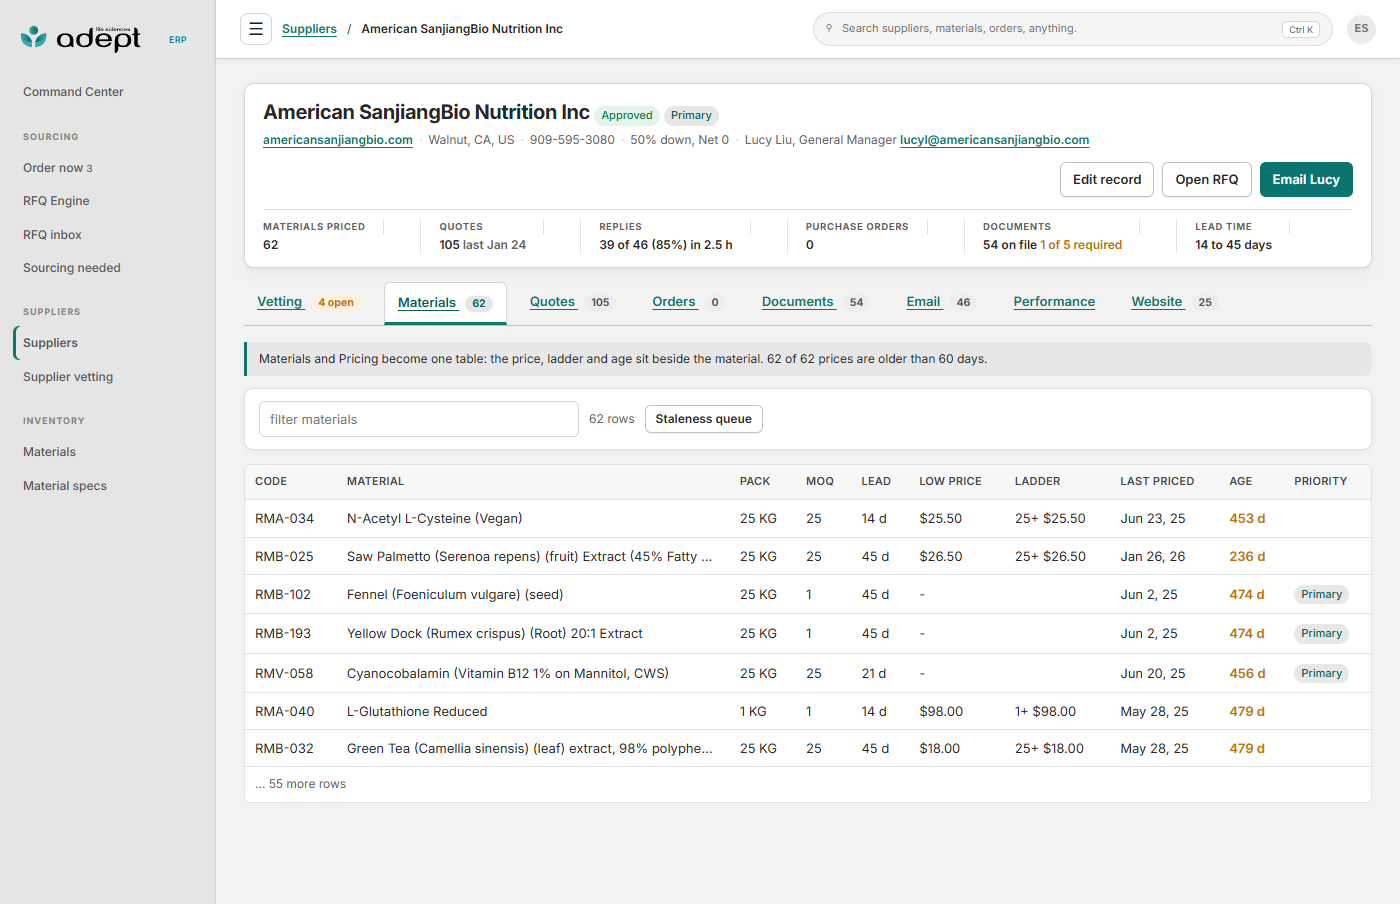Click the adept logo icon

coord(34,37)
